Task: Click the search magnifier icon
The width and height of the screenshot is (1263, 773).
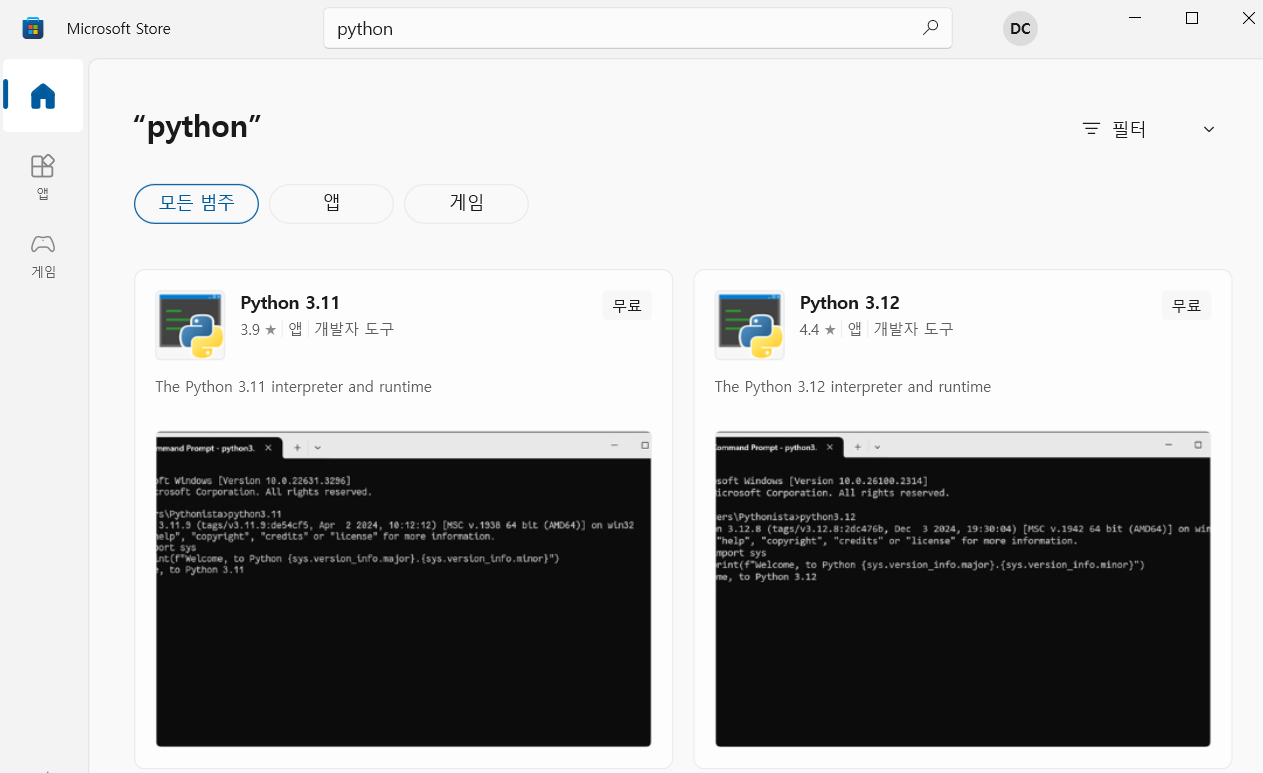Action: [930, 28]
